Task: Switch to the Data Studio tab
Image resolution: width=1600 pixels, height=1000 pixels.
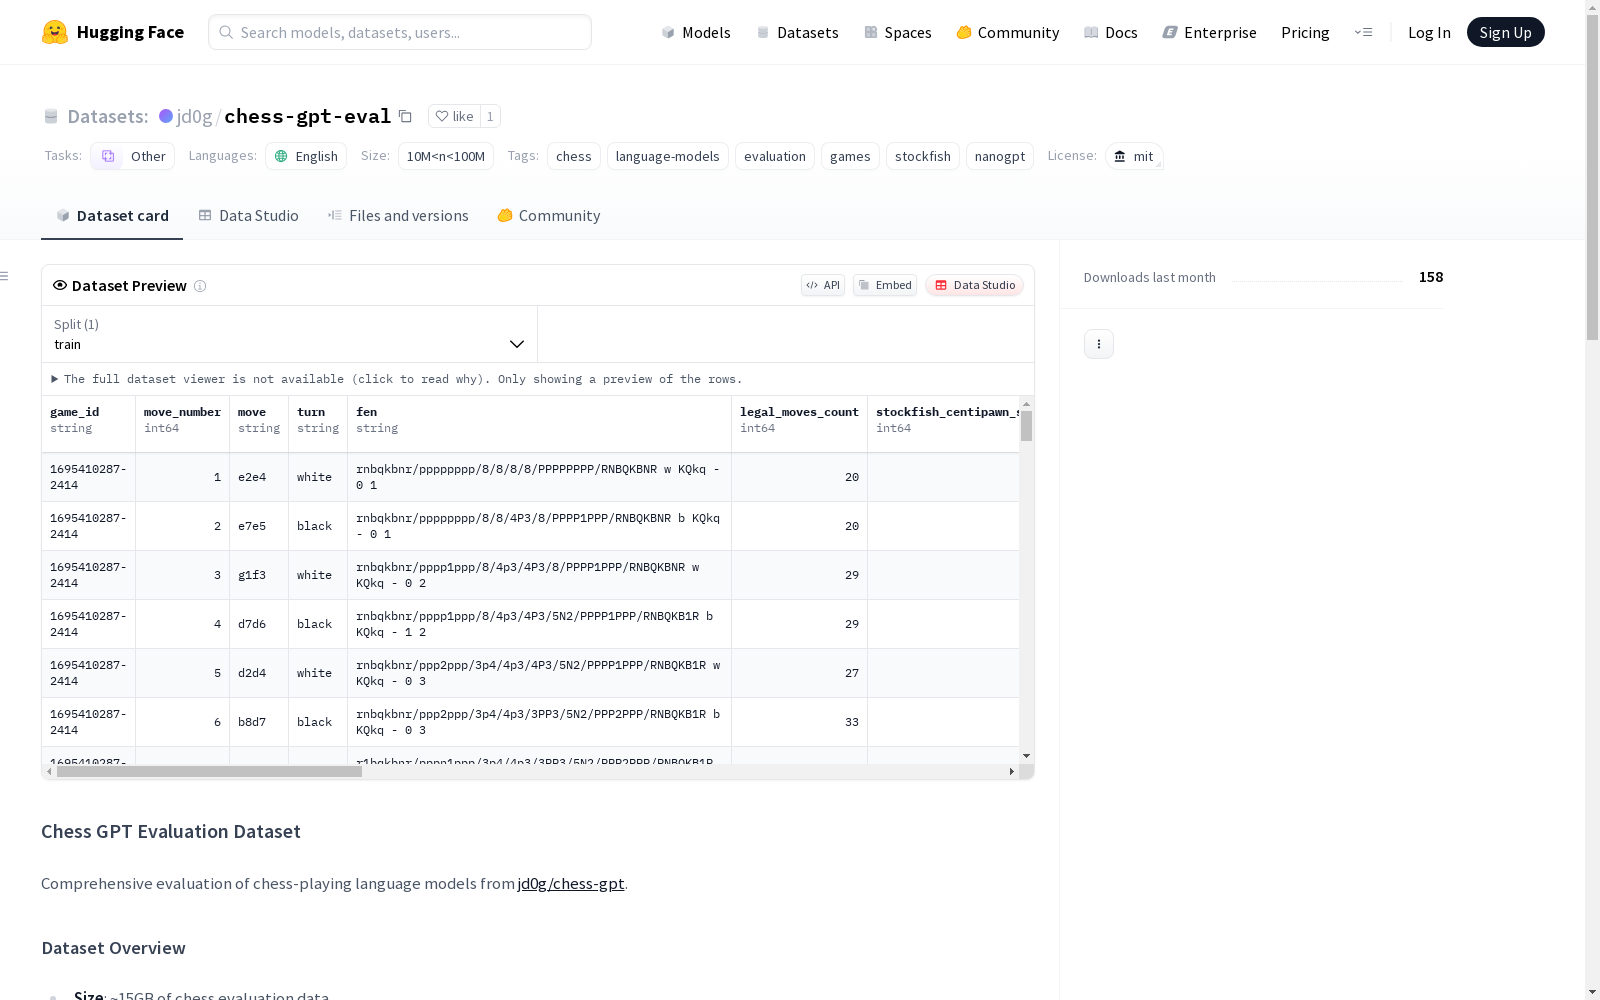Action: pos(248,216)
